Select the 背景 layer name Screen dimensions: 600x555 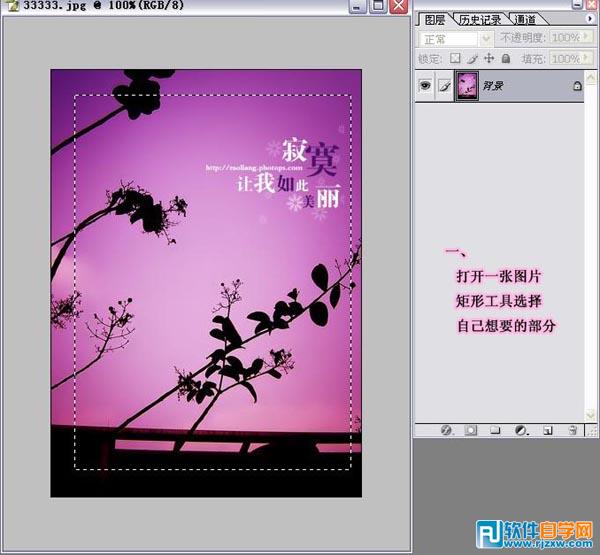tap(492, 86)
